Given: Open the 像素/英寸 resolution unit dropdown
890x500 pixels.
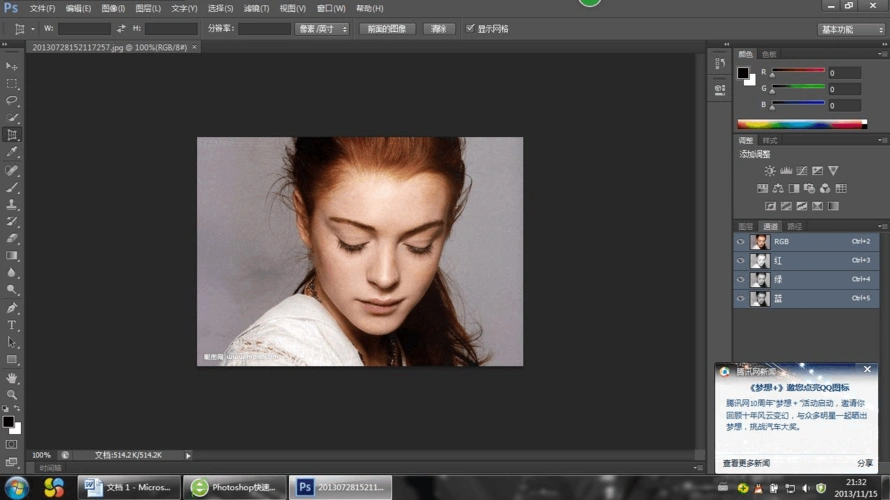Looking at the screenshot, I should point(321,29).
